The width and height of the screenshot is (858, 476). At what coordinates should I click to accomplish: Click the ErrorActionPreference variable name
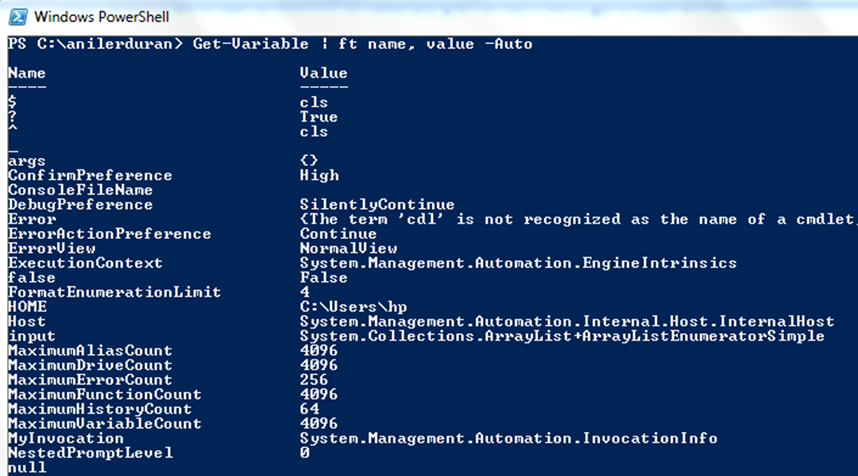(109, 234)
